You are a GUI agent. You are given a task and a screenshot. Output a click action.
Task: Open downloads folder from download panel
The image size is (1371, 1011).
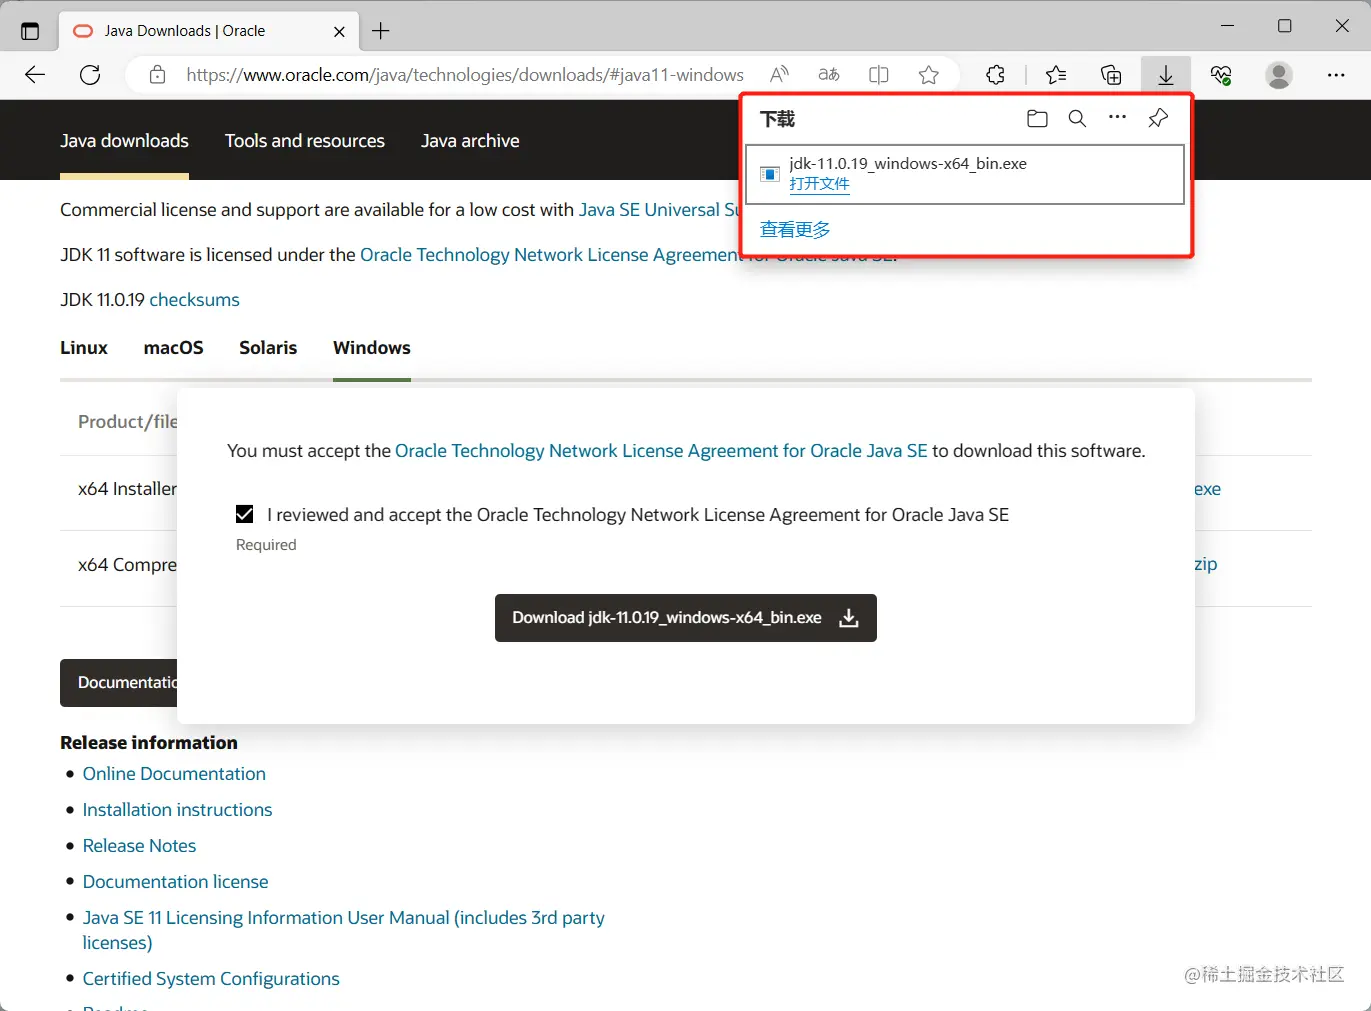click(x=1037, y=119)
